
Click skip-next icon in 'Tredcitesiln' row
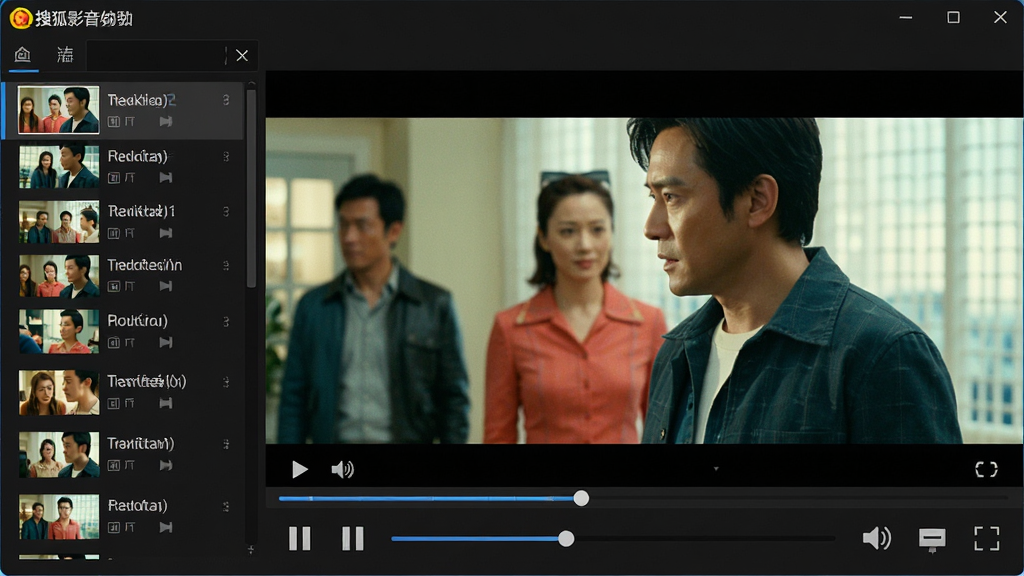(x=166, y=286)
